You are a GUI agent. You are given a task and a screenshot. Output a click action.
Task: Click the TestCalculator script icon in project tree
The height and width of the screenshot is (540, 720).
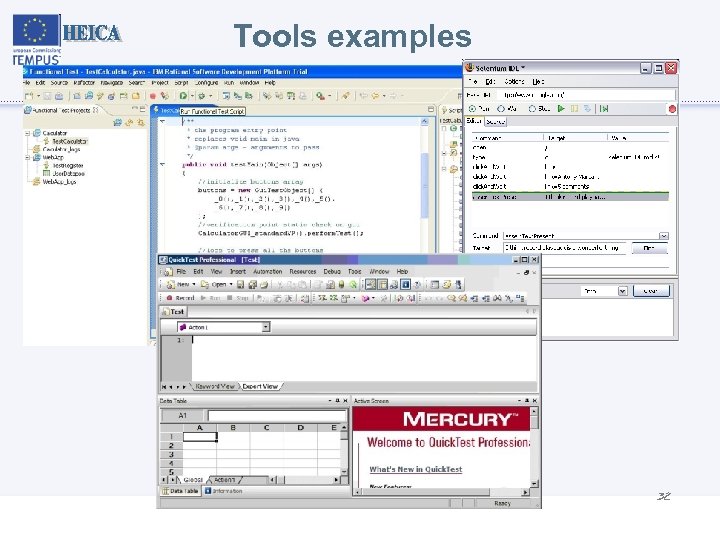coord(46,141)
